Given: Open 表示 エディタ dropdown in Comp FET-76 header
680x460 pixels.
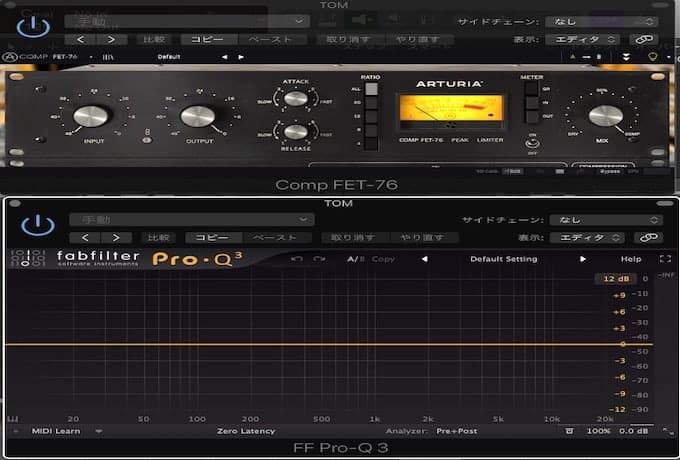Looking at the screenshot, I should pyautogui.click(x=582, y=39).
